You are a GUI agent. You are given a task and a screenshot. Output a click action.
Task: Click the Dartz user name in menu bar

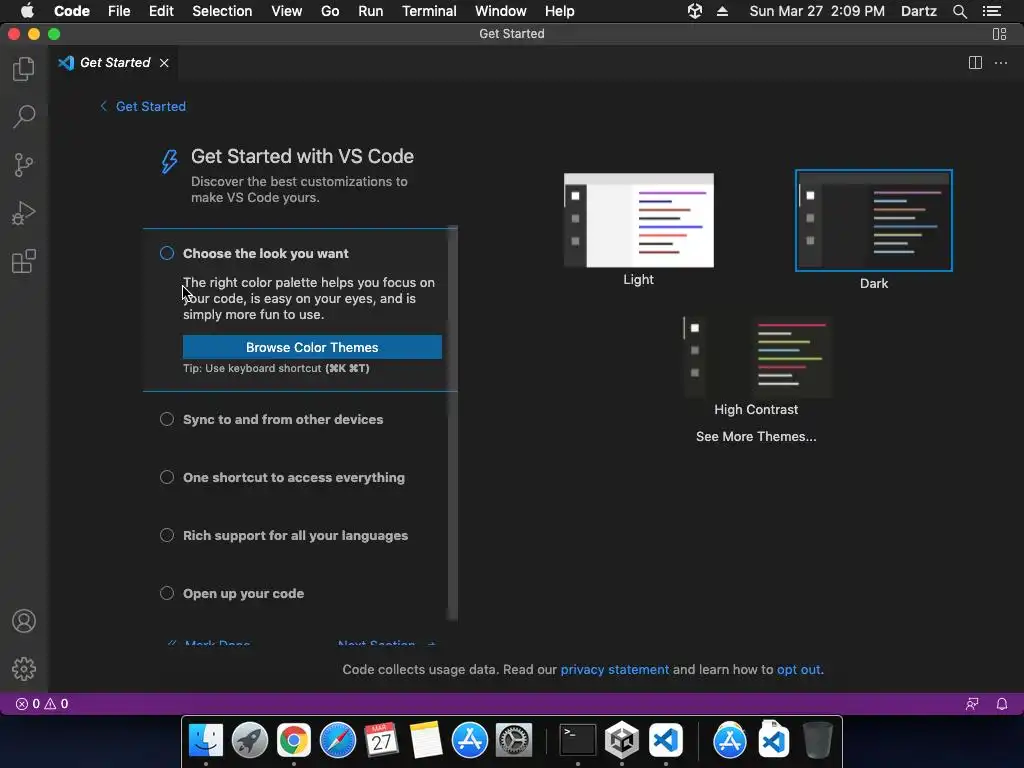pyautogui.click(x=918, y=11)
